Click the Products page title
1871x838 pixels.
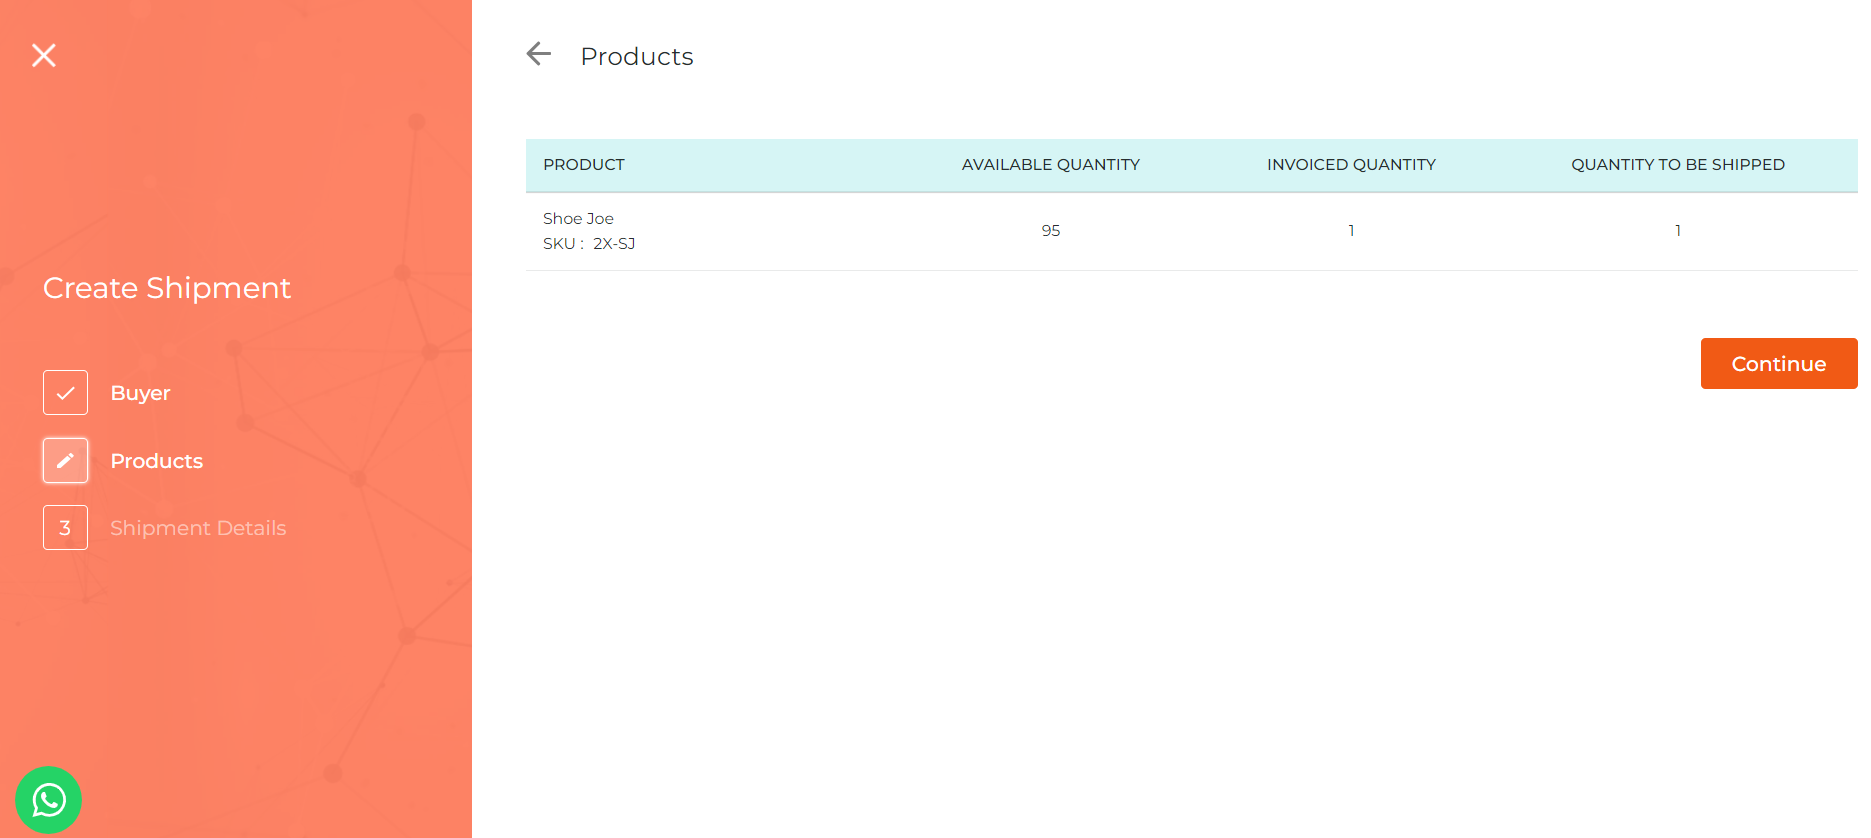tap(637, 57)
